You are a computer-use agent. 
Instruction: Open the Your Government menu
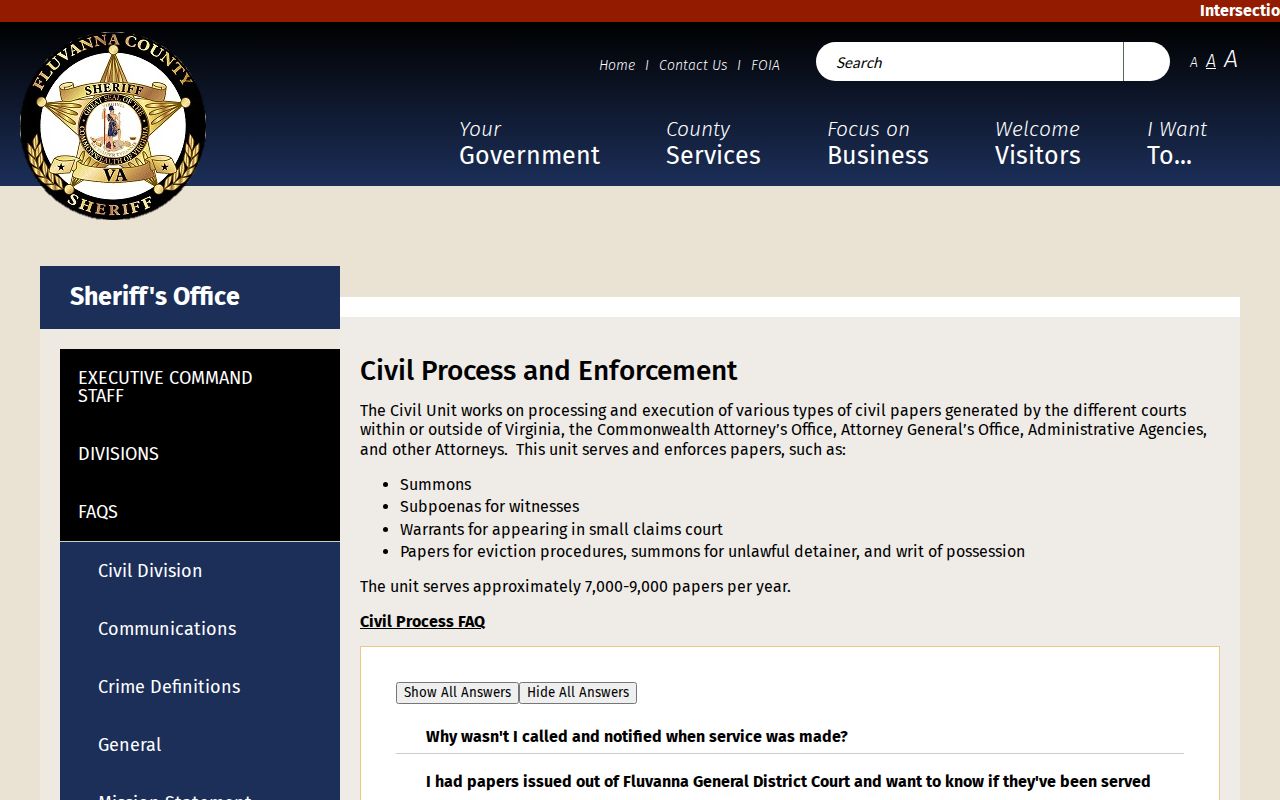(x=529, y=143)
